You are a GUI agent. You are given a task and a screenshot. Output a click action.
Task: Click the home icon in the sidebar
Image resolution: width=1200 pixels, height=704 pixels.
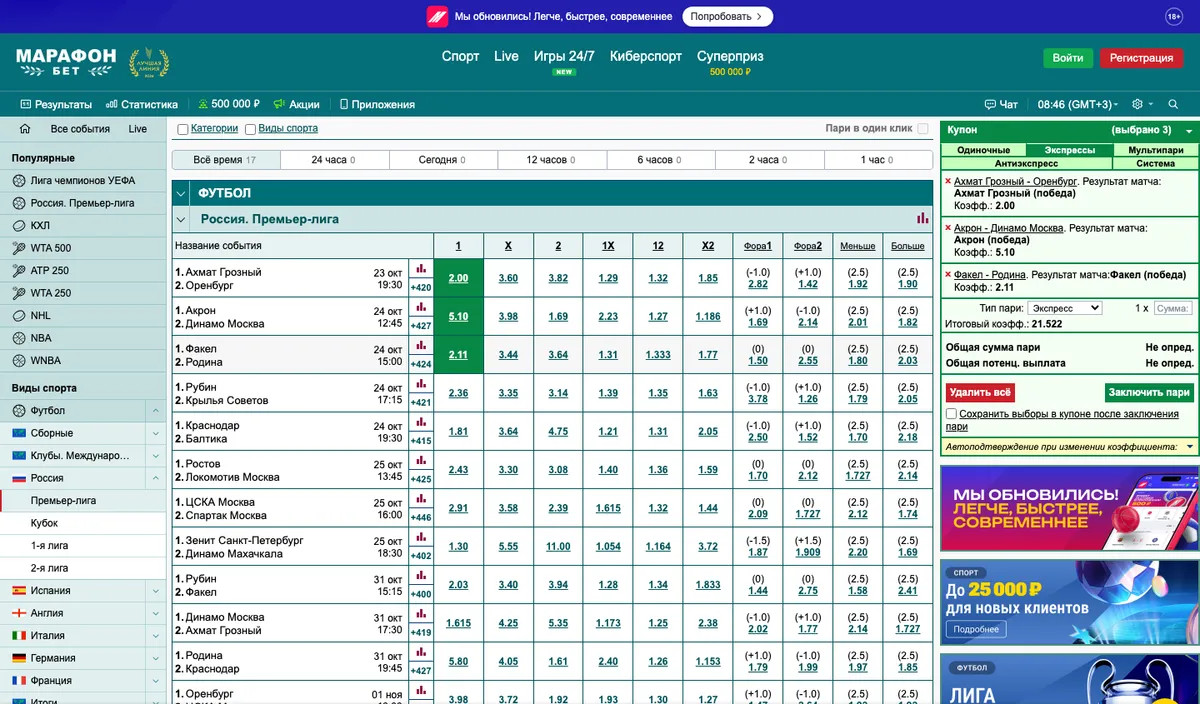tap(25, 129)
